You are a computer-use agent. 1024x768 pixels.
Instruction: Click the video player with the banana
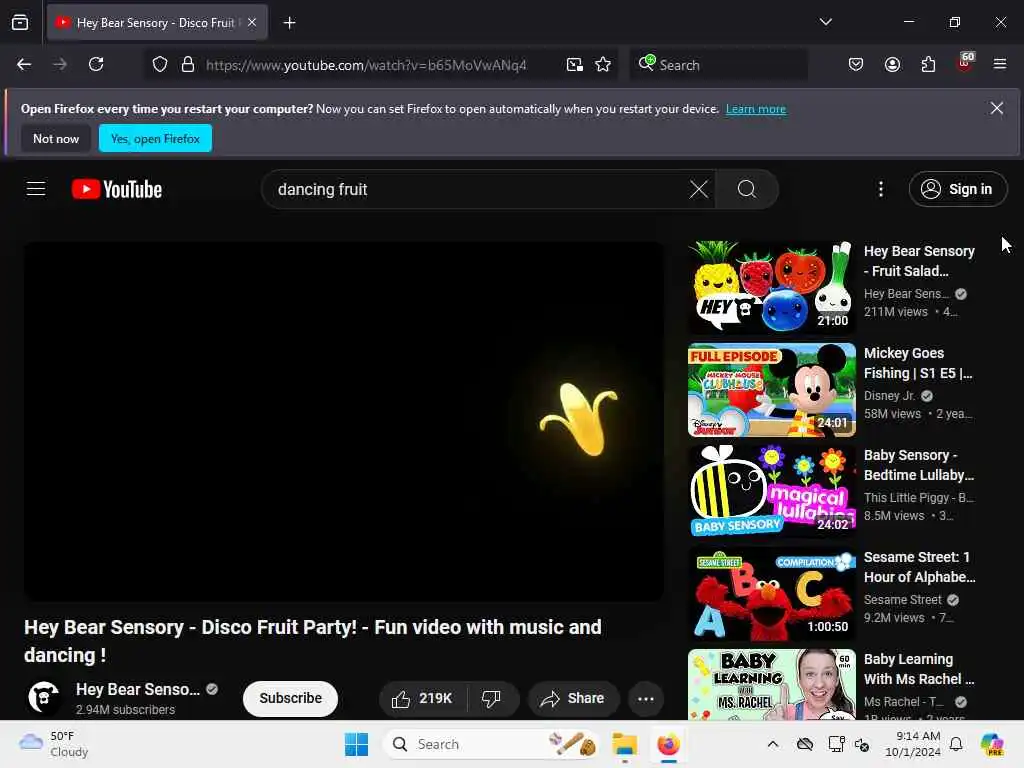coord(344,421)
